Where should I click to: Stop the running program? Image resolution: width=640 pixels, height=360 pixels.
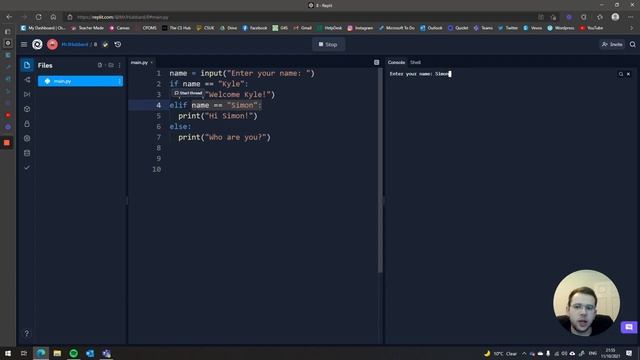point(328,44)
